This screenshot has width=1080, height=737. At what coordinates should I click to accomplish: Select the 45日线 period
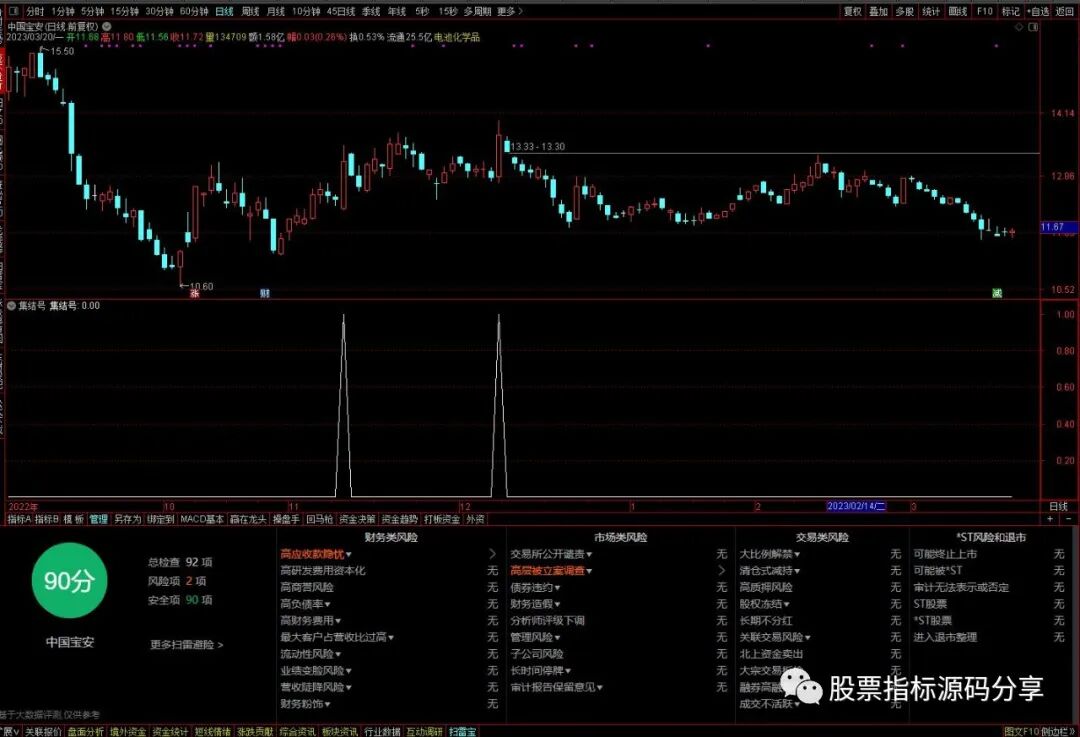coord(341,12)
